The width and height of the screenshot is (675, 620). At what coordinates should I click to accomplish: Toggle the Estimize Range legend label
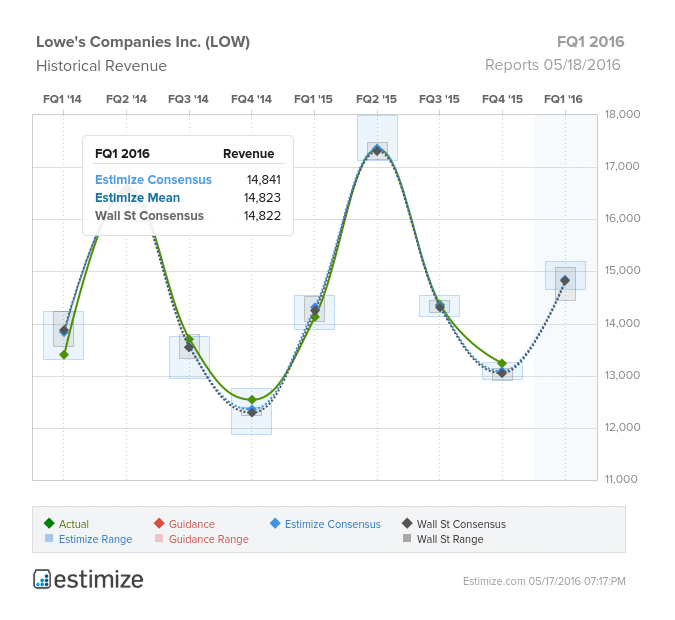pyautogui.click(x=96, y=539)
